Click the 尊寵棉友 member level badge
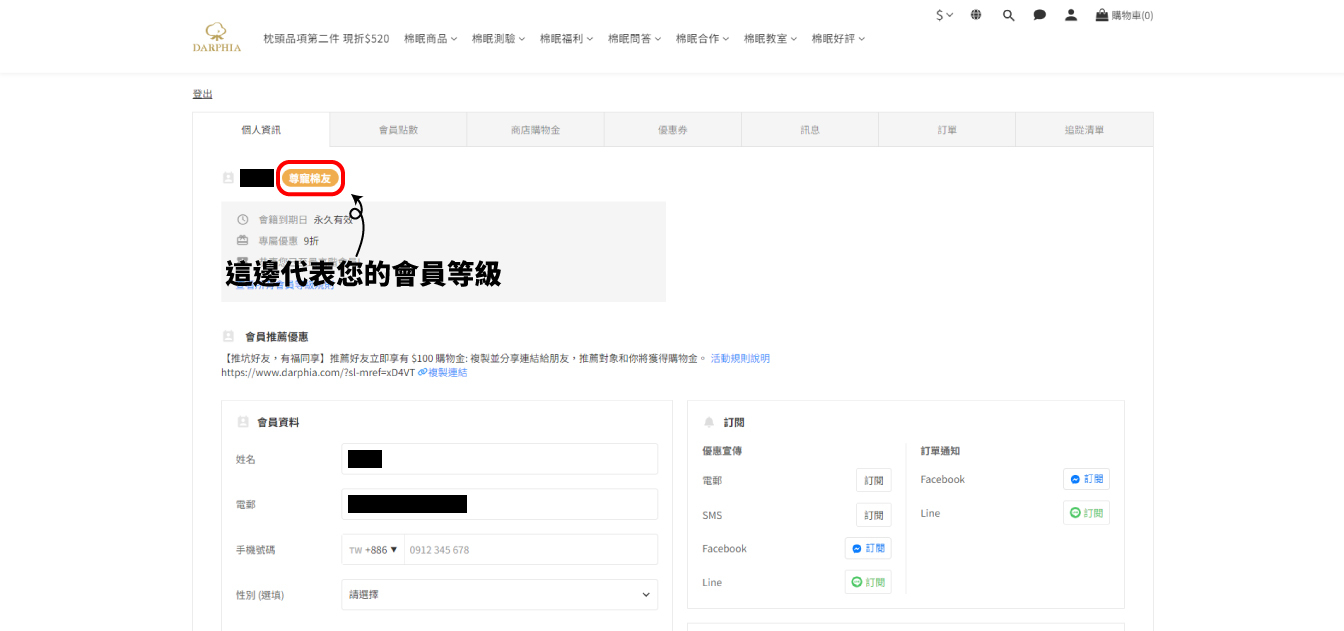 [x=312, y=178]
